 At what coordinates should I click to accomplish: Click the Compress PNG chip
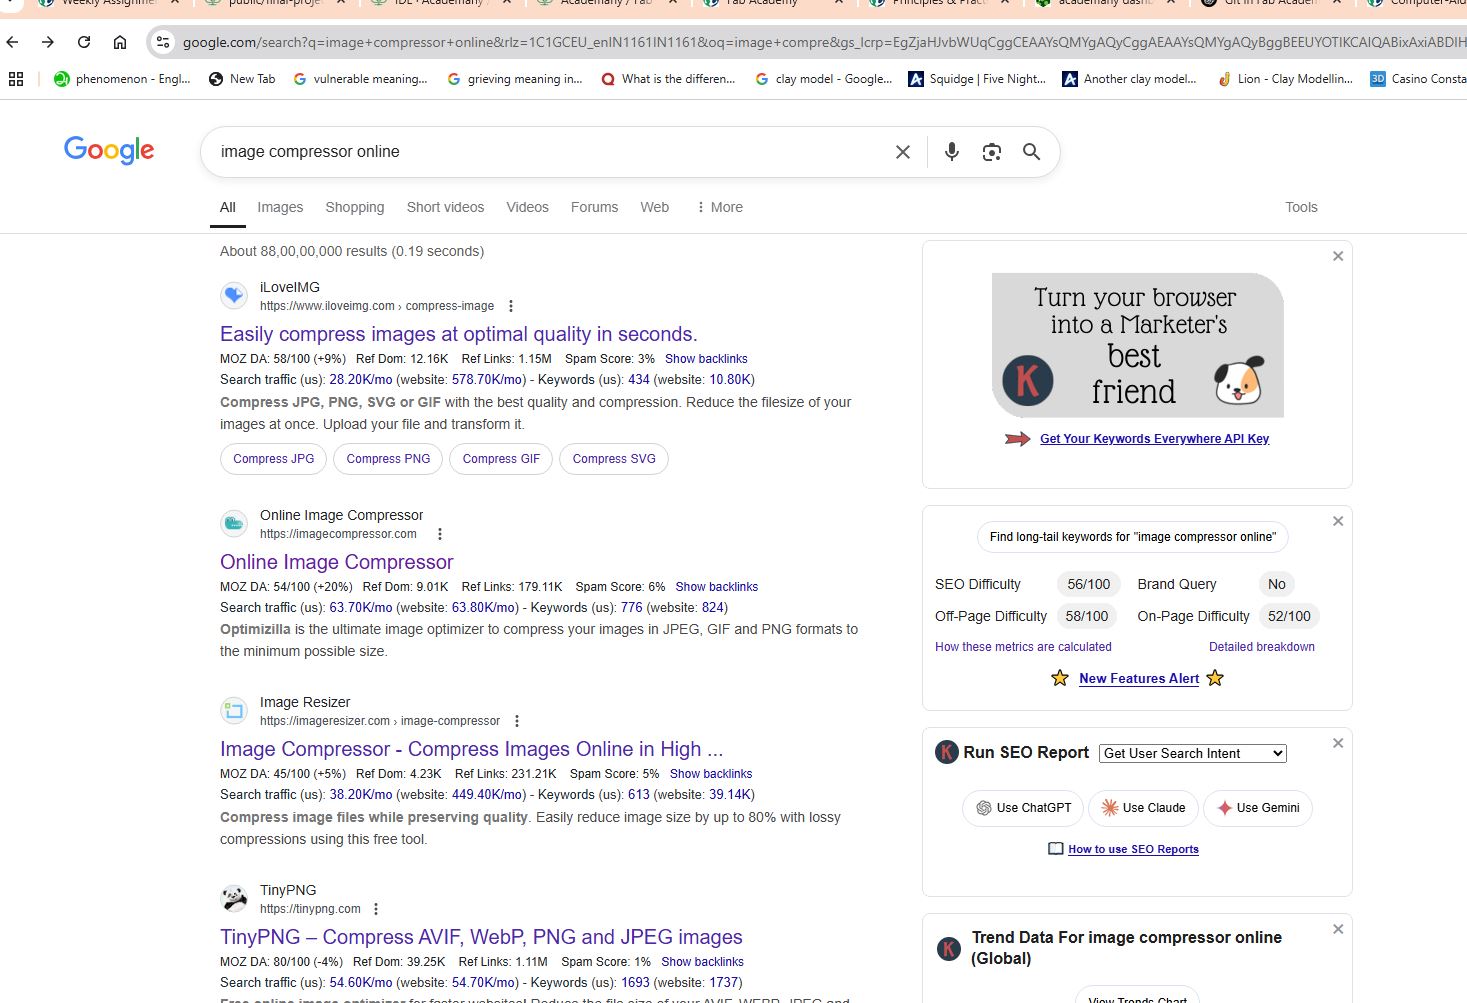[x=388, y=459]
